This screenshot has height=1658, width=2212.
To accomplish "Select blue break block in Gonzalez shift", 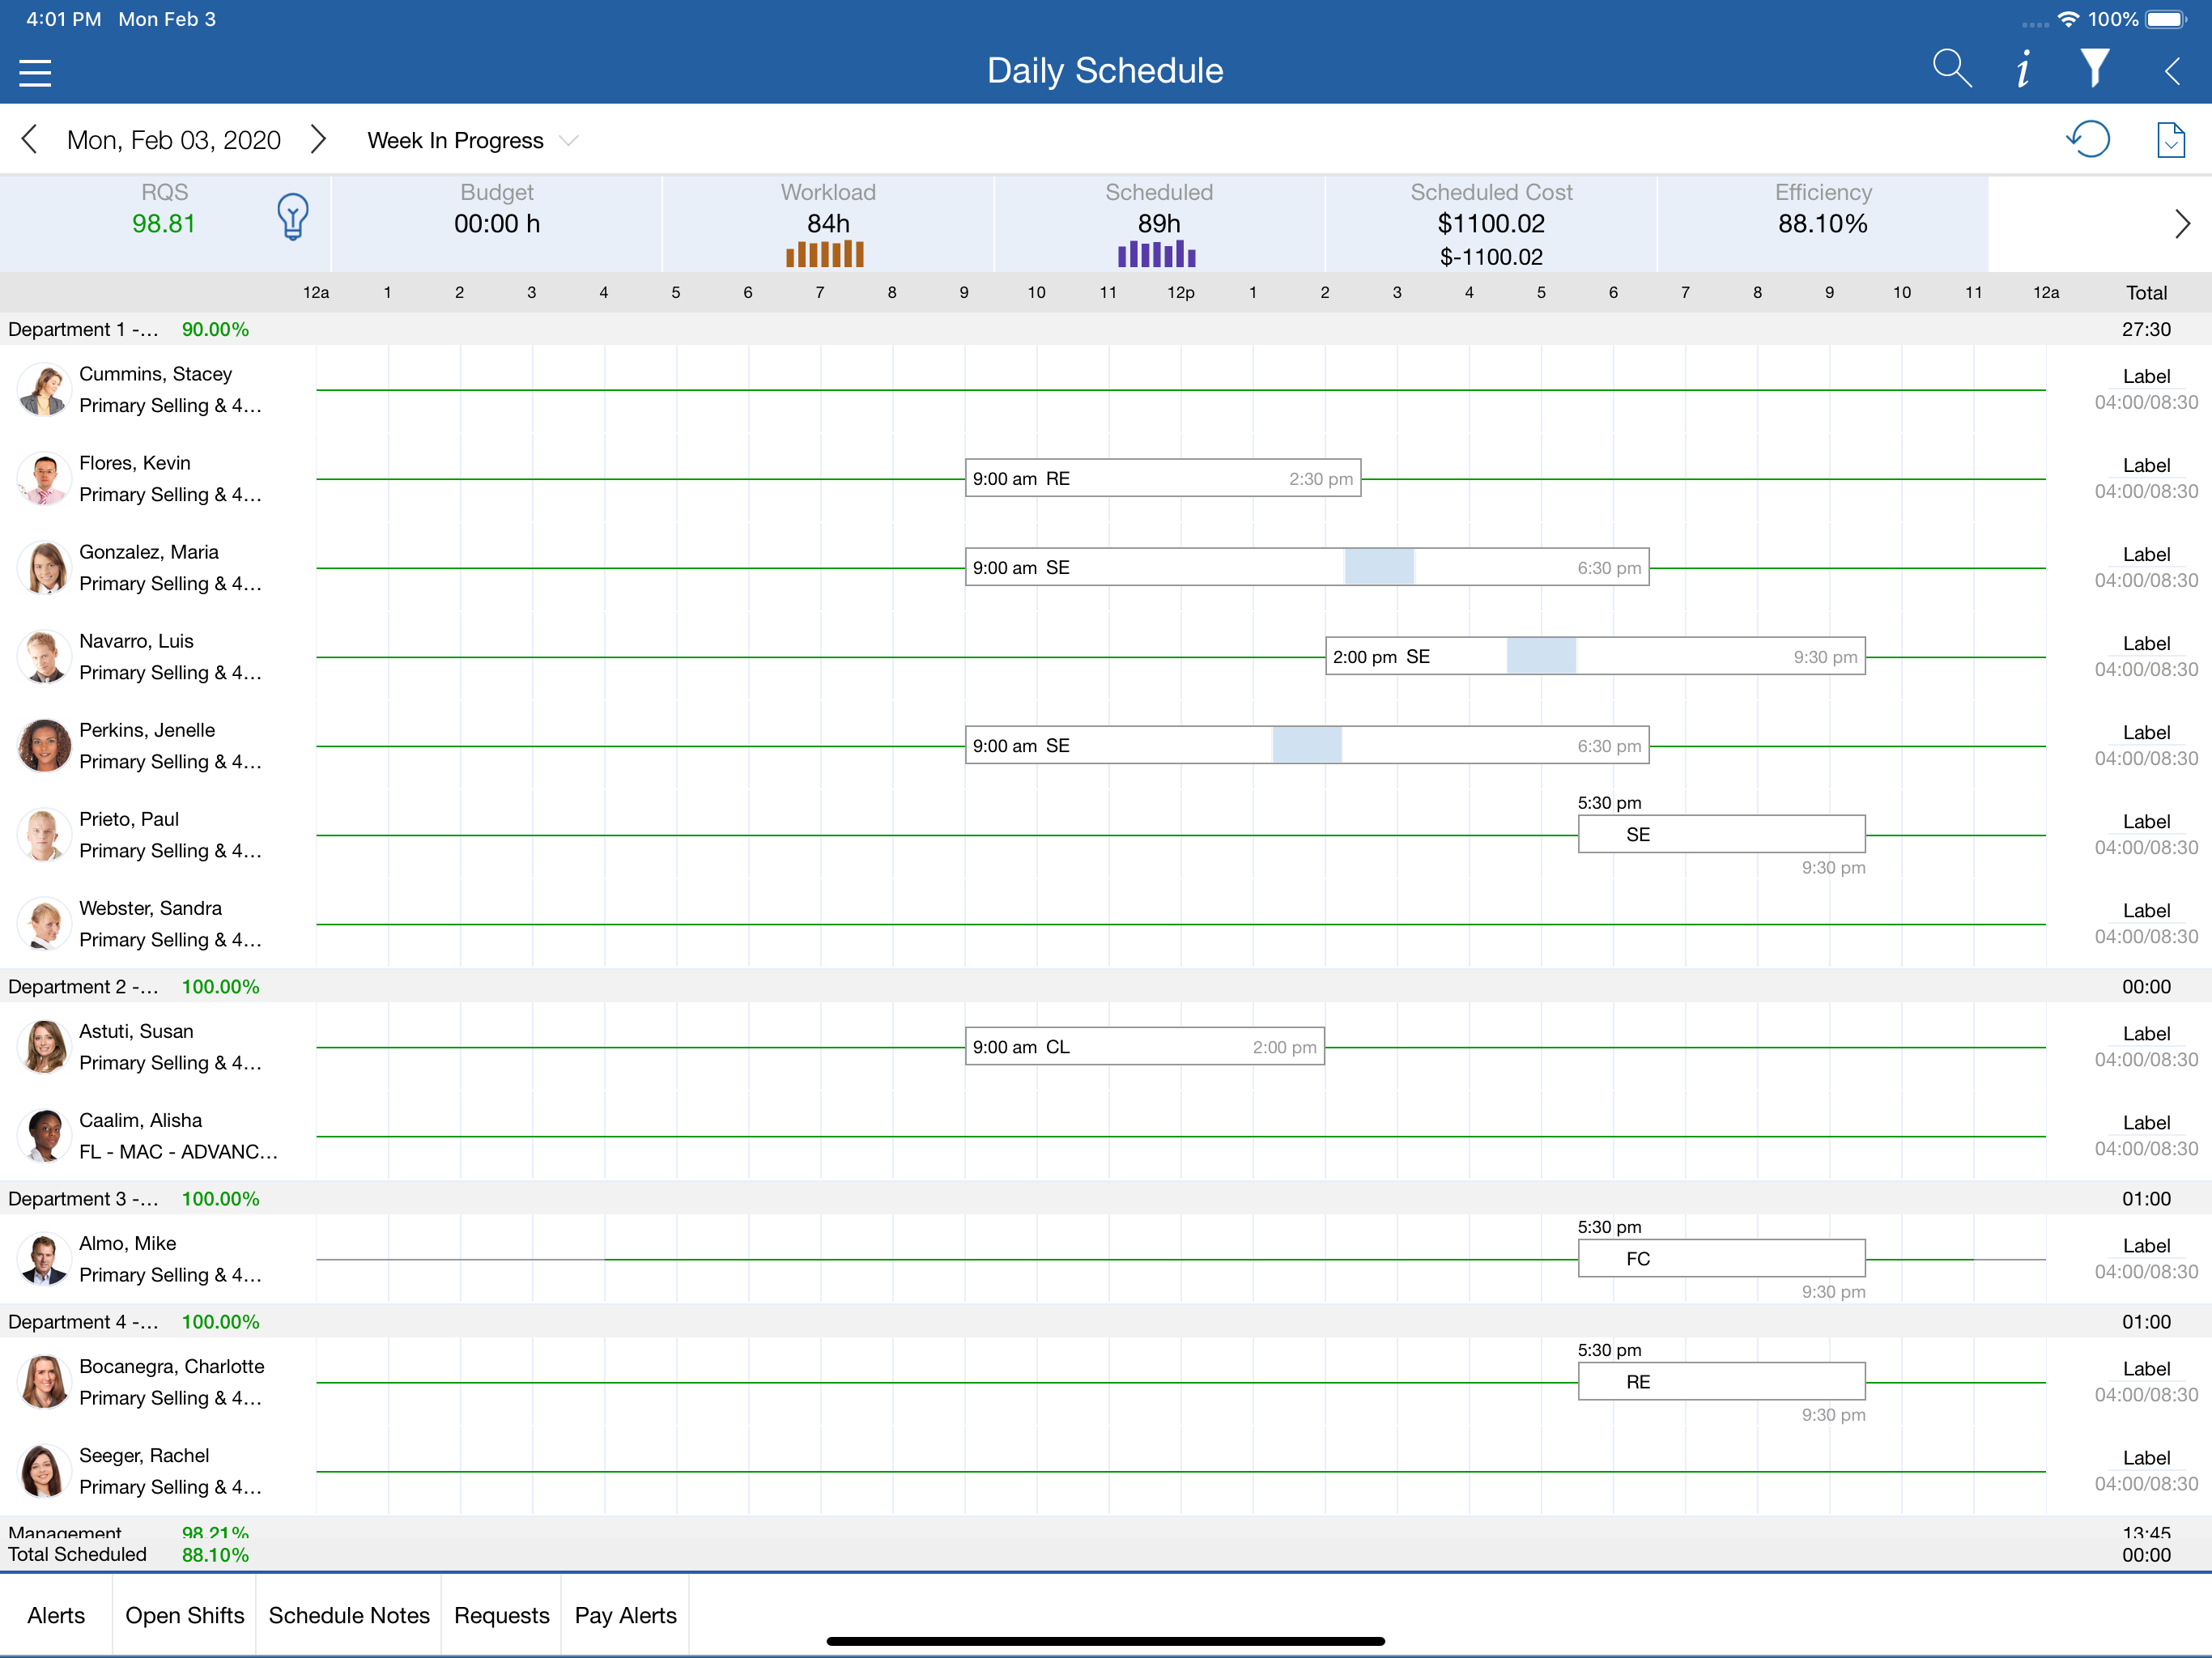I will [1379, 567].
